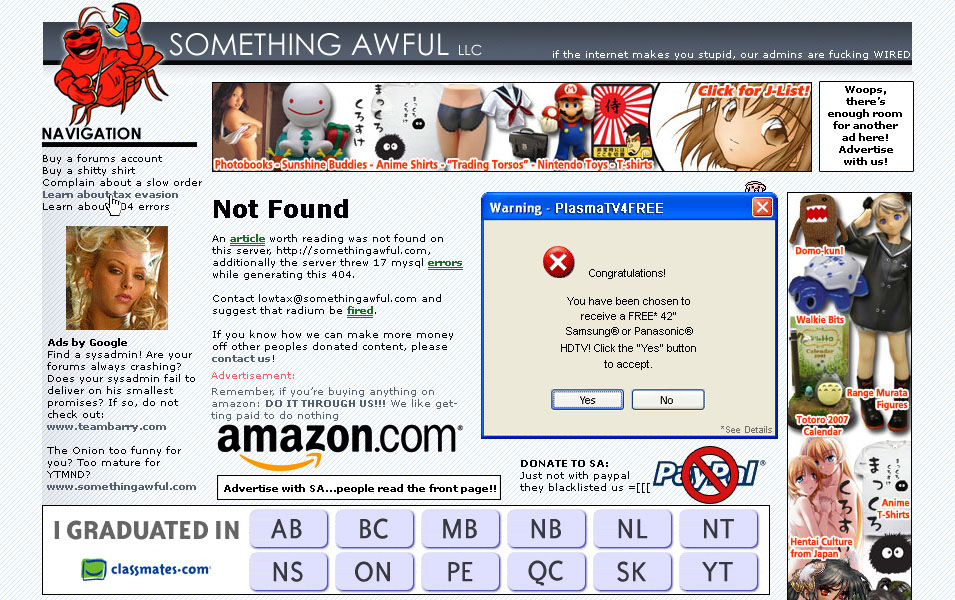Follow the green 'article' link

[247, 239]
